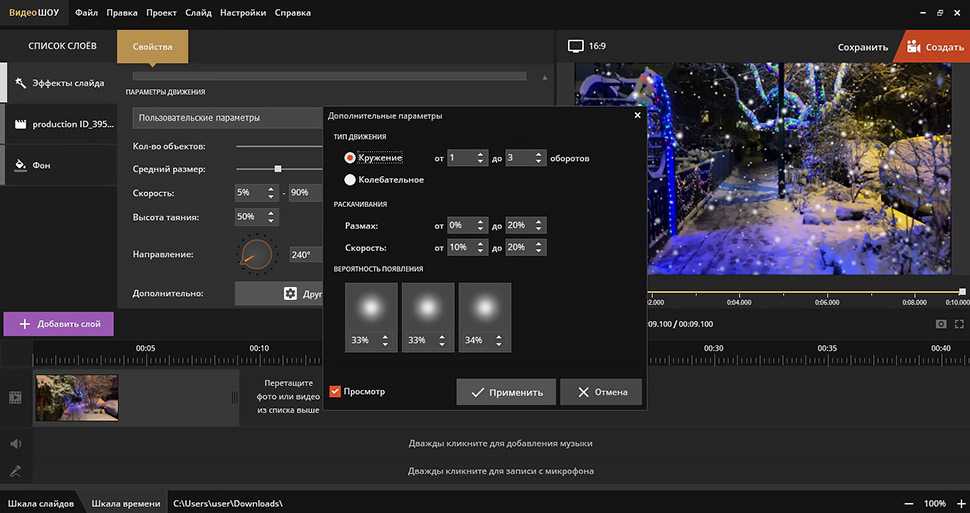Click the Средний размер slider handle

[278, 169]
